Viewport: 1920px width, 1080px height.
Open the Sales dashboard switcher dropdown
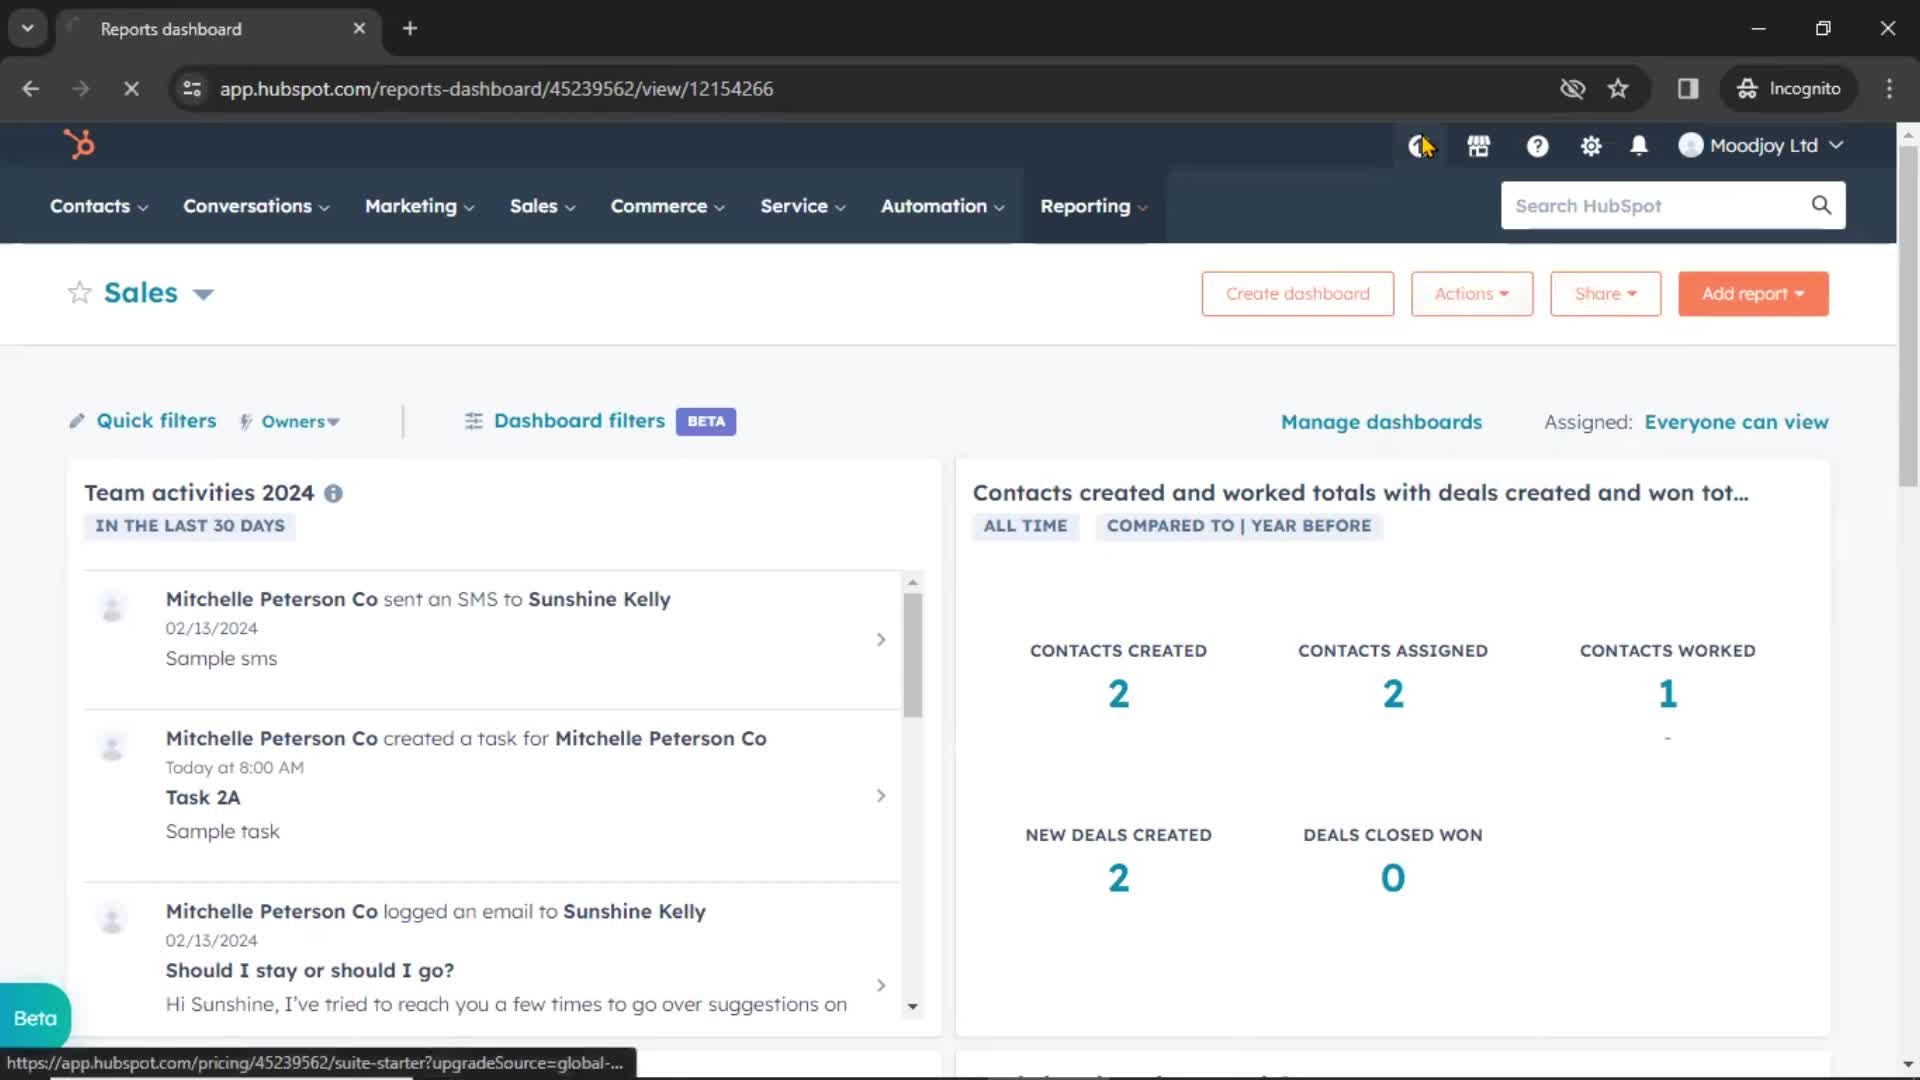point(203,294)
